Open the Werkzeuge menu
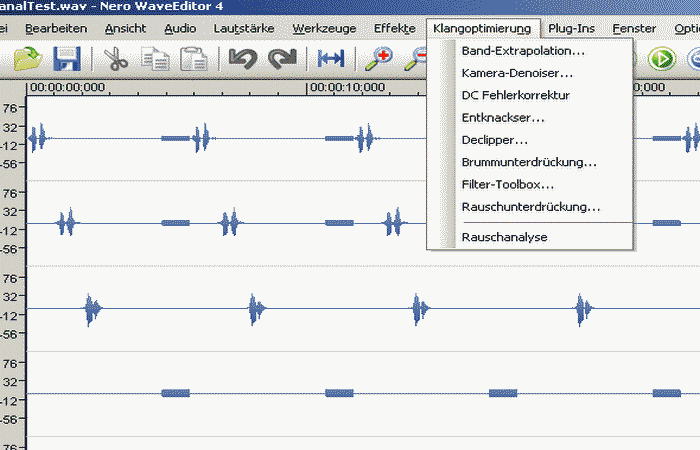 [x=321, y=28]
